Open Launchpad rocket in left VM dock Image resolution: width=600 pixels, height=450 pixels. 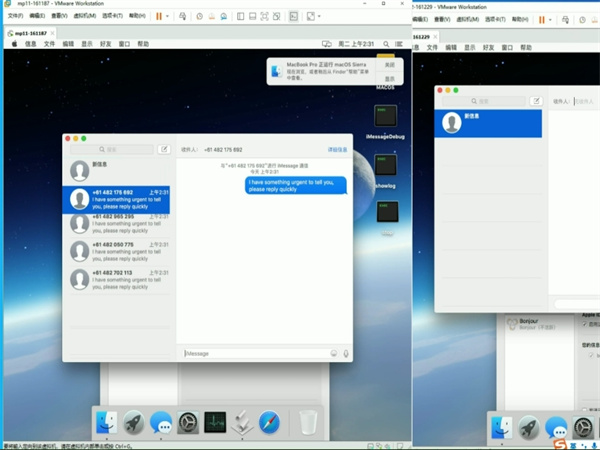(x=133, y=423)
